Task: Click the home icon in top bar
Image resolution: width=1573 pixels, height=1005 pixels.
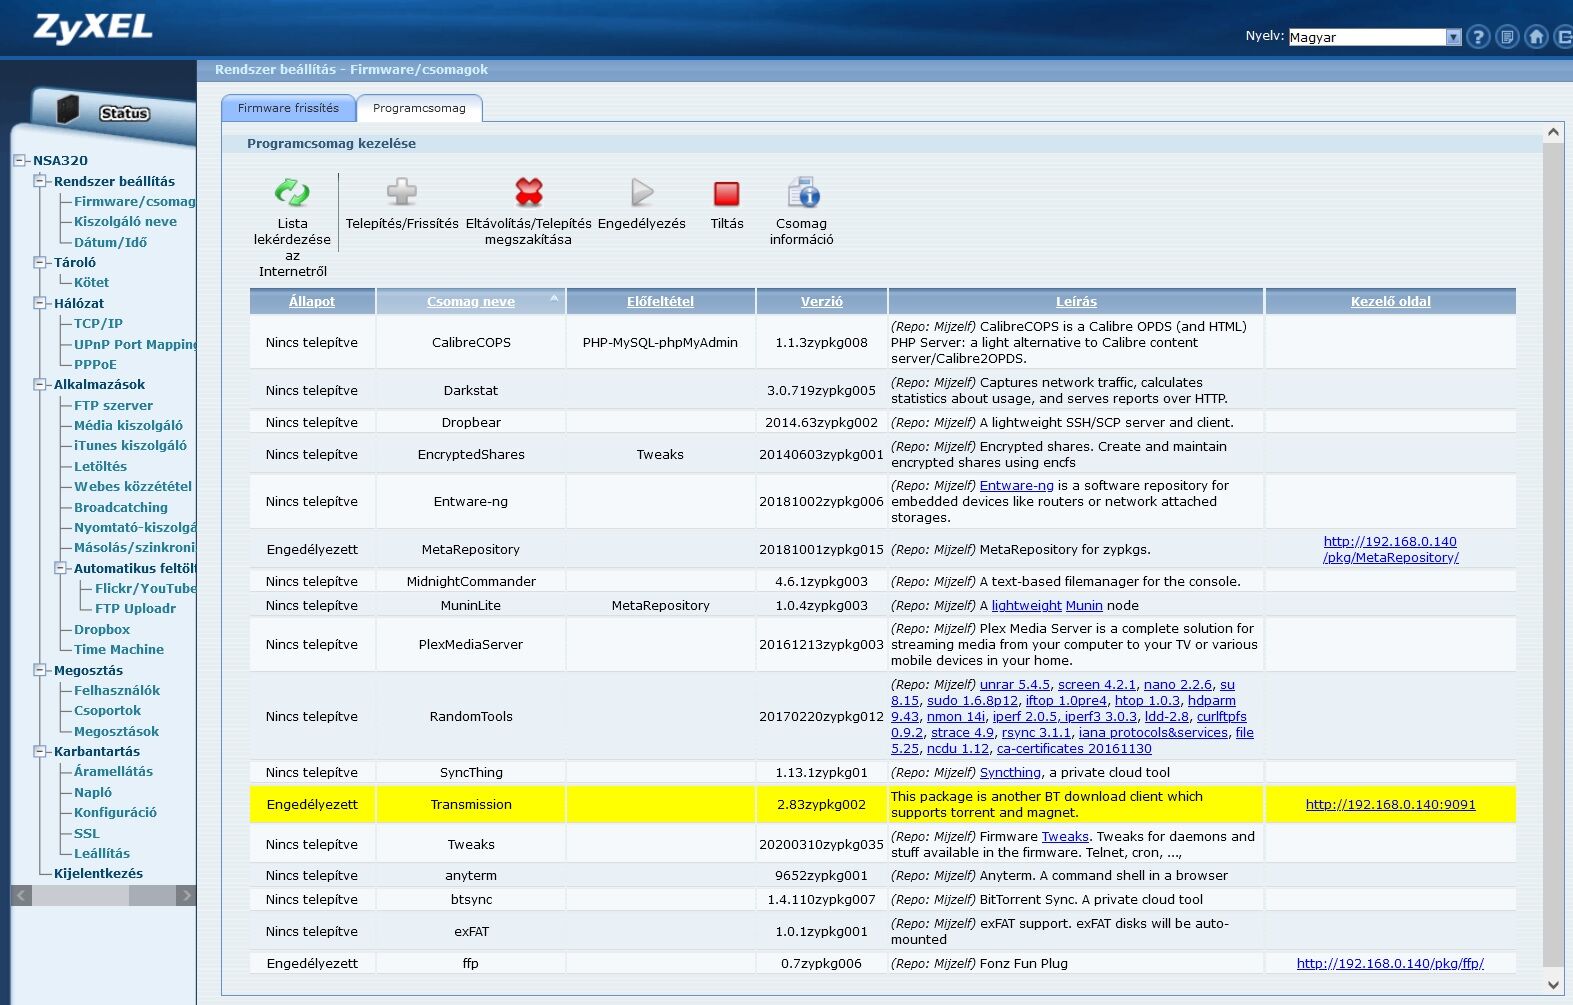Action: coord(1537,37)
